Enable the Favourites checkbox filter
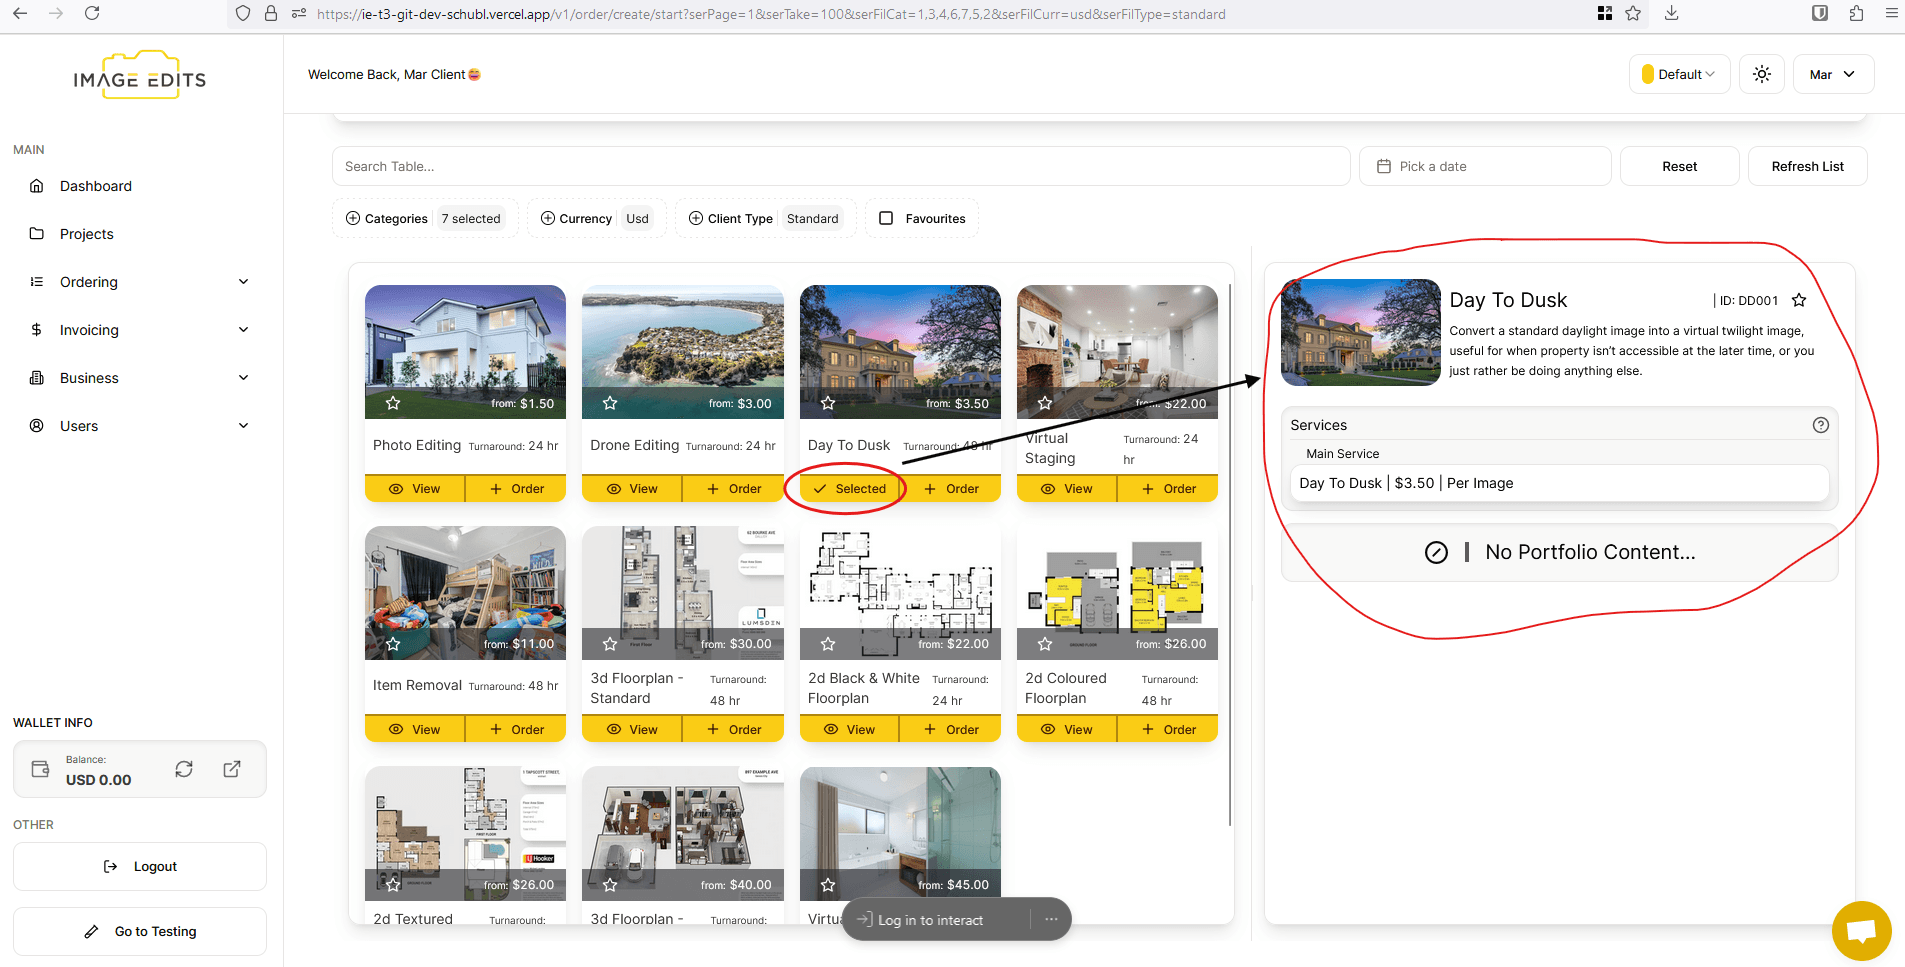Image resolution: width=1905 pixels, height=967 pixels. pos(886,218)
